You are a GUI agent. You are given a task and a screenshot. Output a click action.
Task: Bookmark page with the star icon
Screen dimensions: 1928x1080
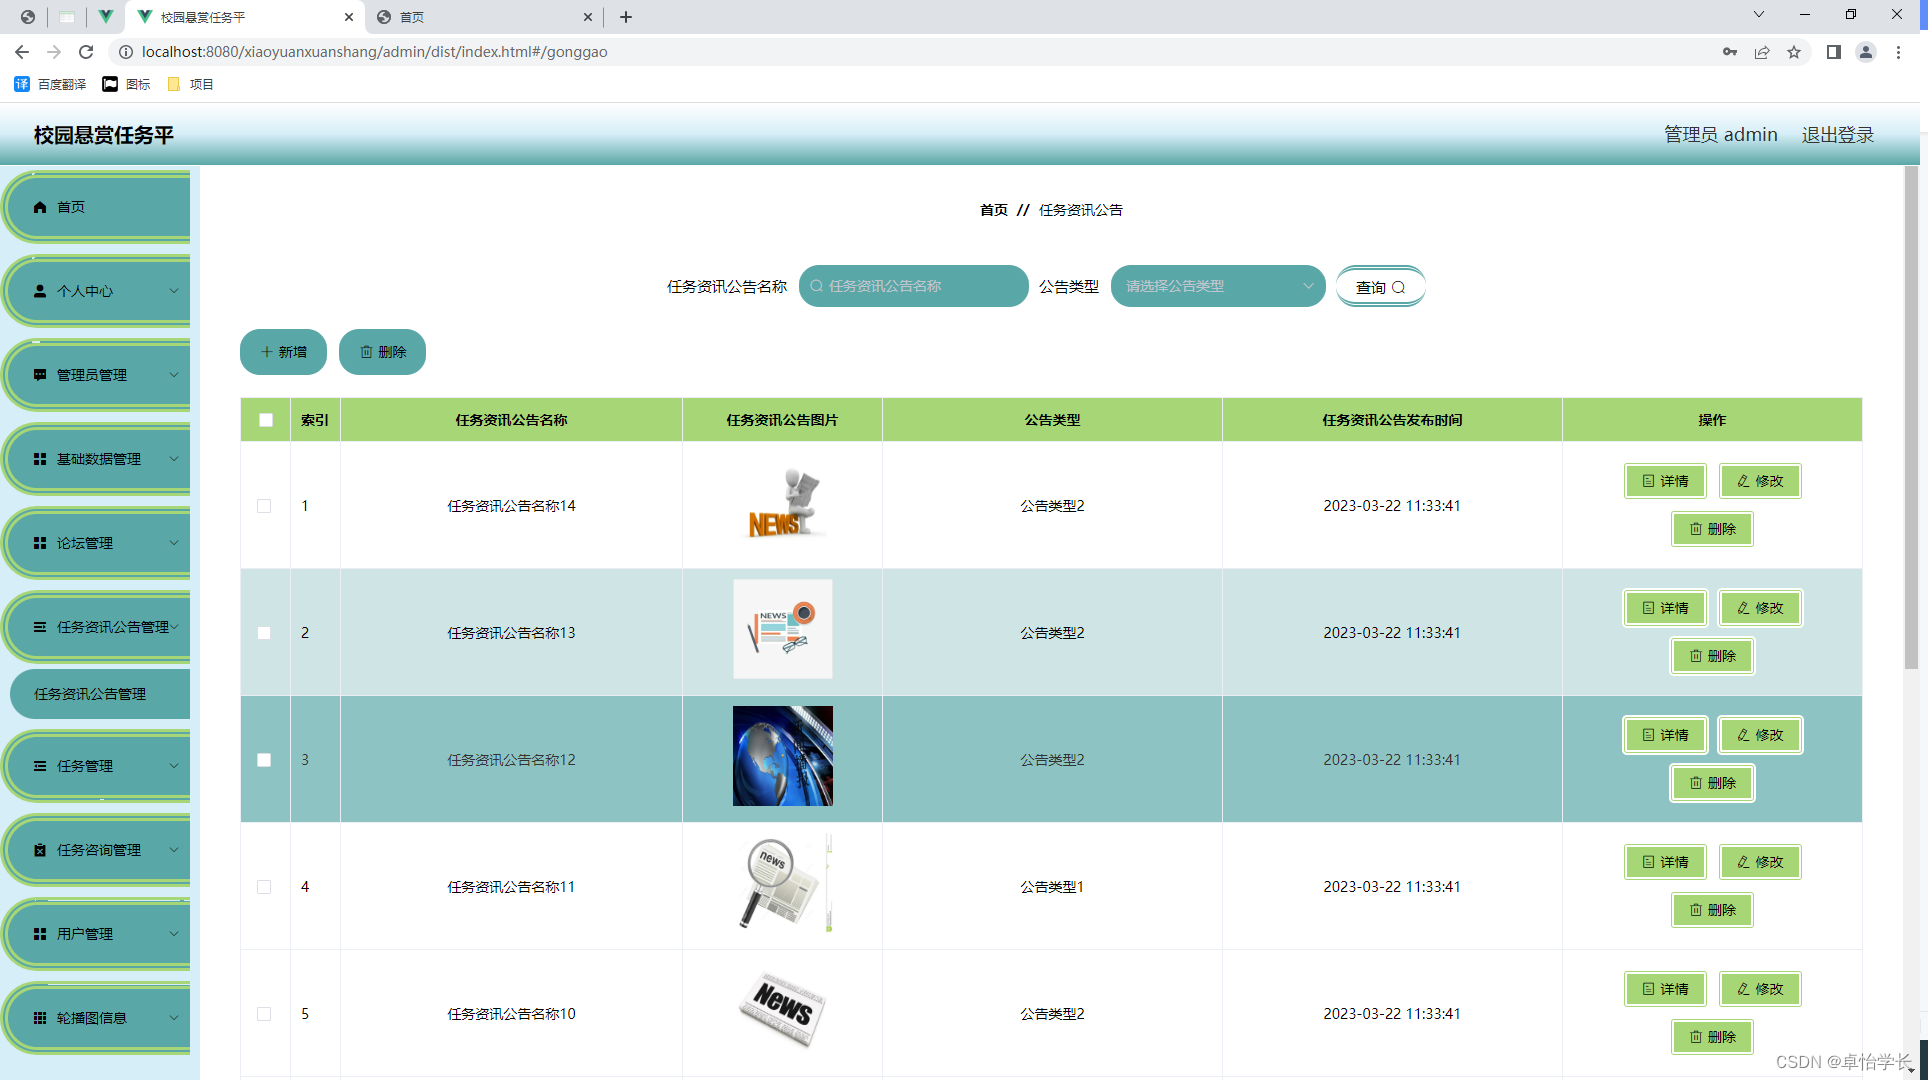[x=1794, y=52]
